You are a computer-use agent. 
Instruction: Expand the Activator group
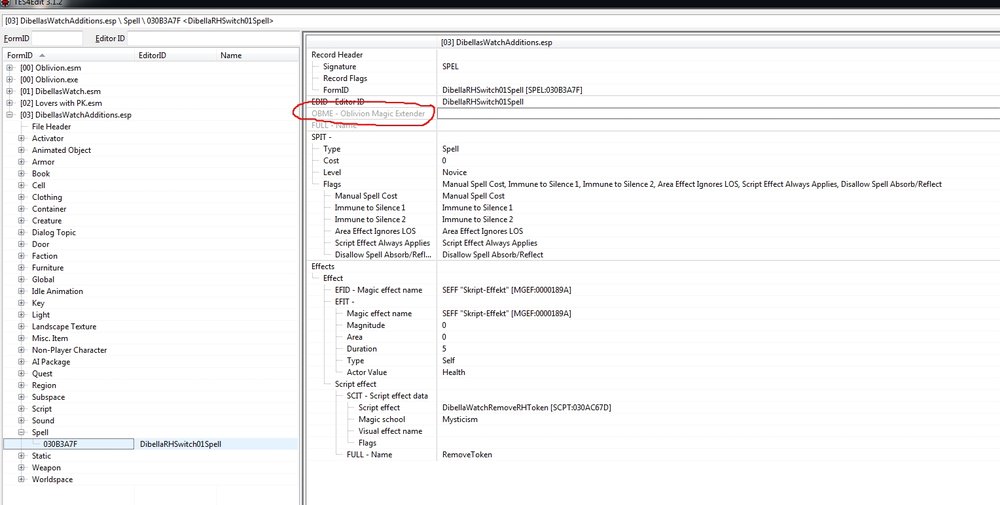(x=21, y=138)
